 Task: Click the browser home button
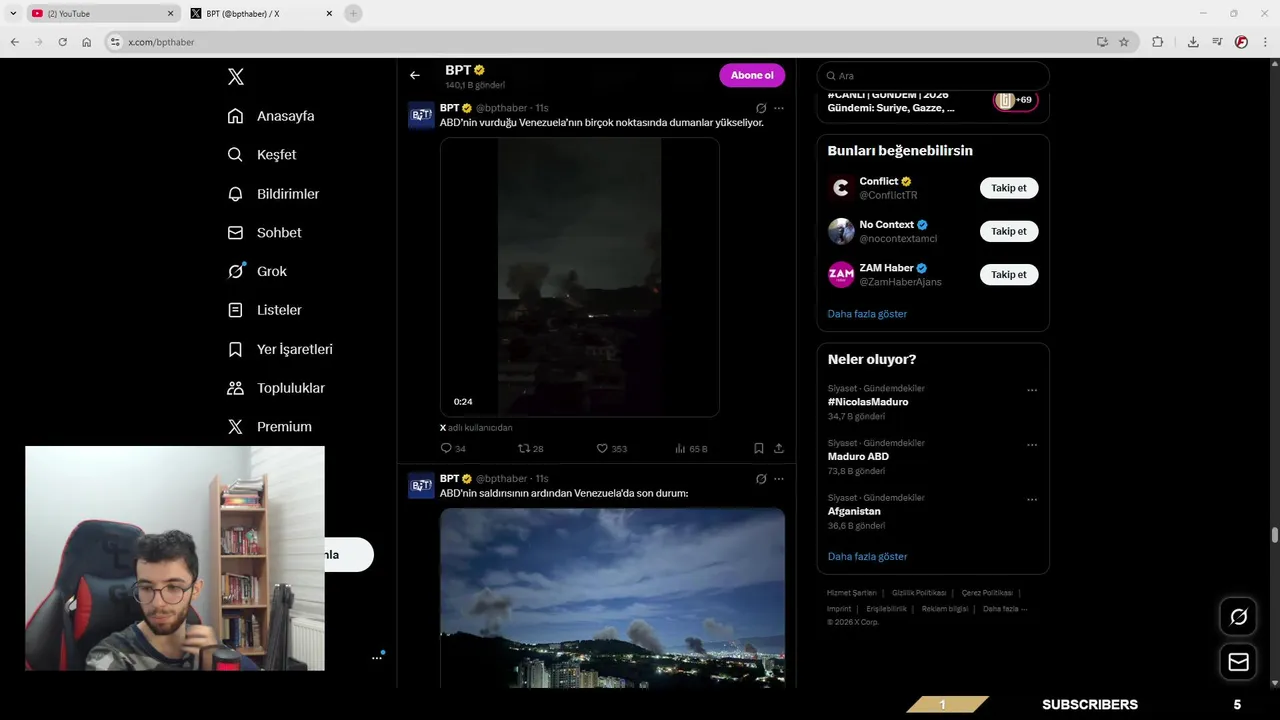(87, 42)
